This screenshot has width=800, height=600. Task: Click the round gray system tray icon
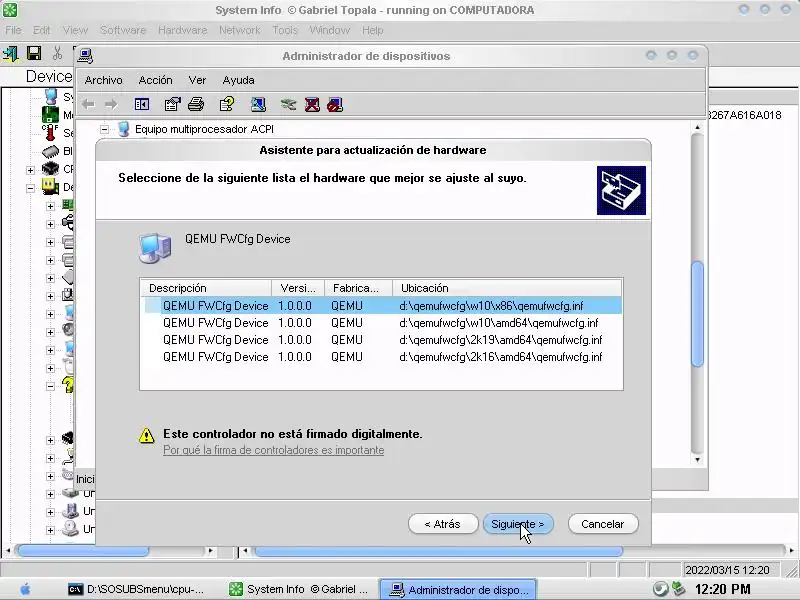pos(660,589)
